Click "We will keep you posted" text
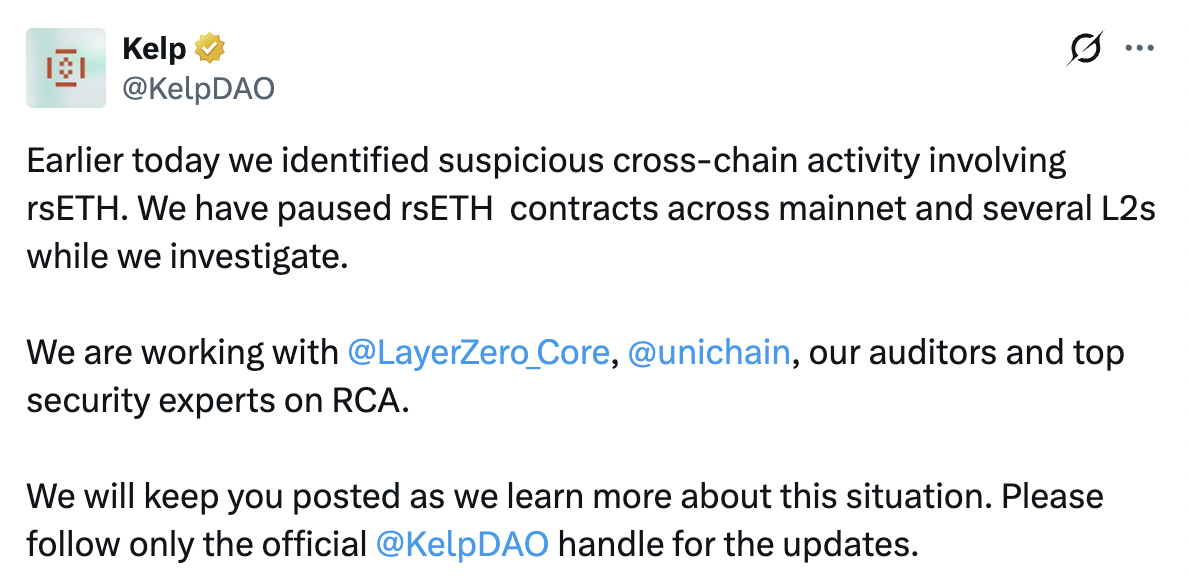 (213, 496)
